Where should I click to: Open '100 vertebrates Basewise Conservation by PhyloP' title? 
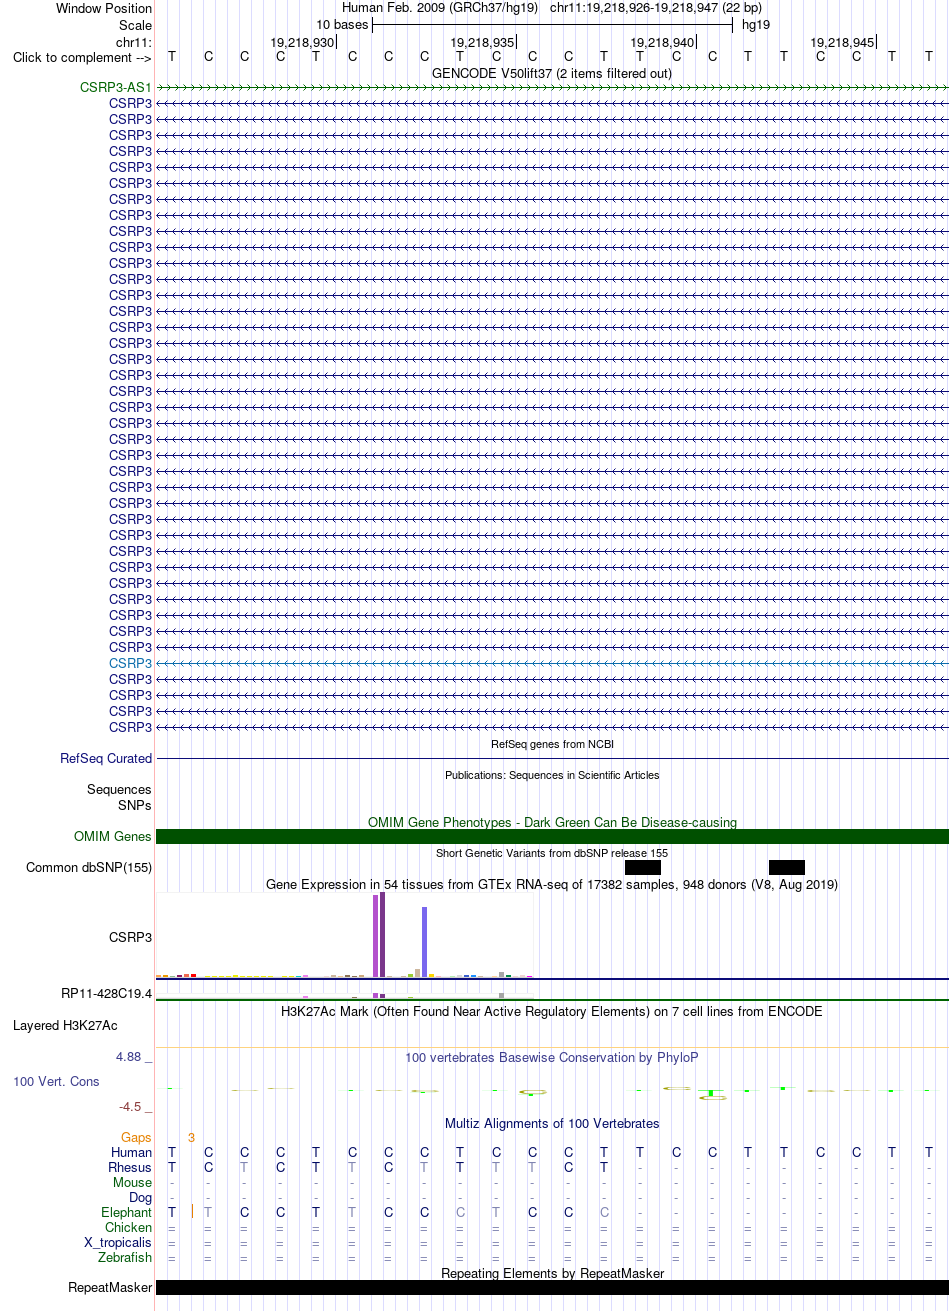(x=552, y=1057)
